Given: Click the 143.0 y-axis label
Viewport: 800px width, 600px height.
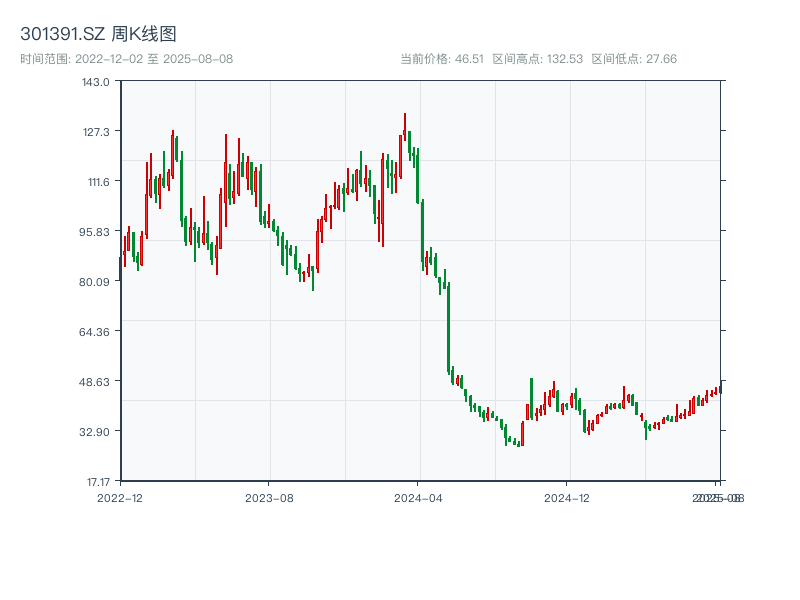Looking at the screenshot, I should click(95, 81).
